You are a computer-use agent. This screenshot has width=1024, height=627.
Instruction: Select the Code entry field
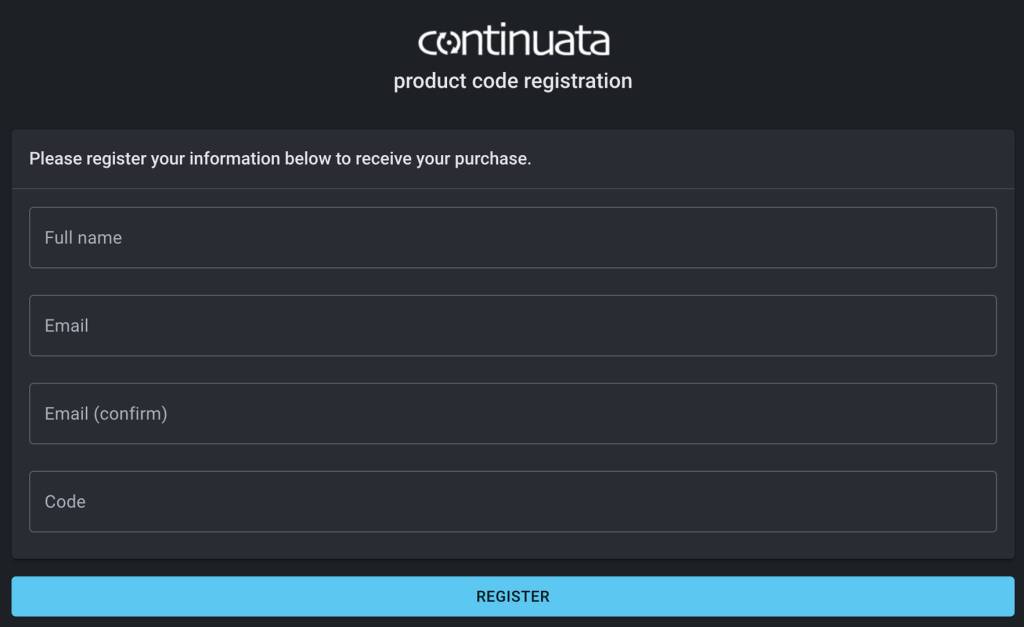pos(512,501)
